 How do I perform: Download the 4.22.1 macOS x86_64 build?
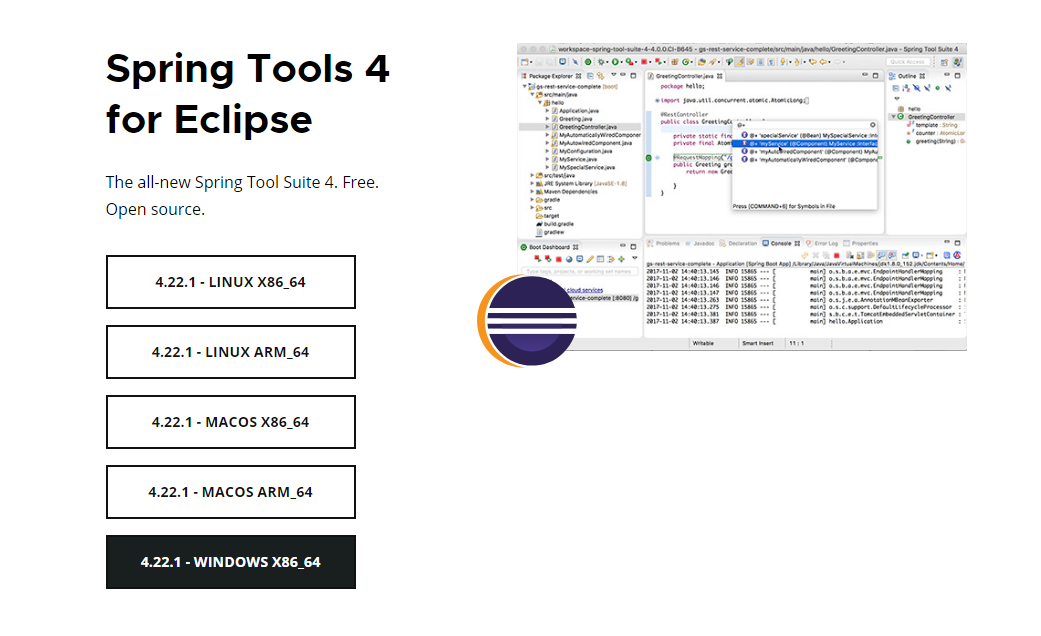(230, 422)
